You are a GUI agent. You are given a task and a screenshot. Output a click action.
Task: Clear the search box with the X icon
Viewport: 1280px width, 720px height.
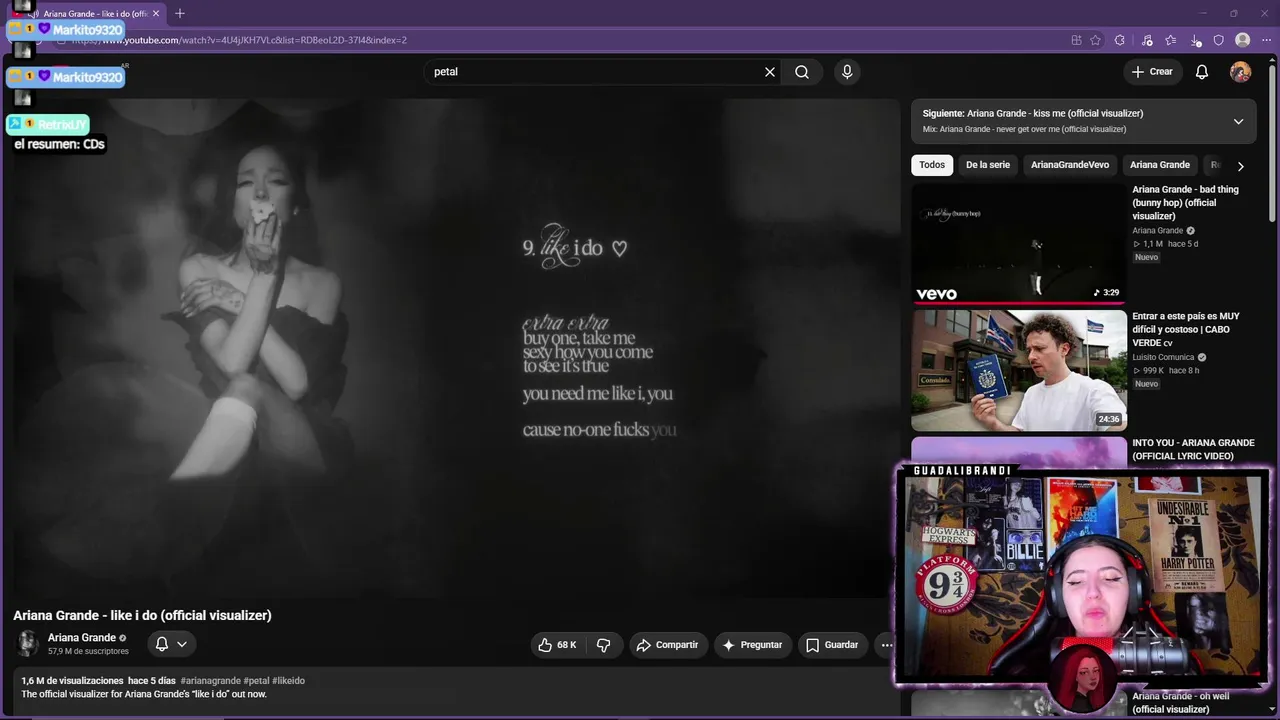(770, 72)
